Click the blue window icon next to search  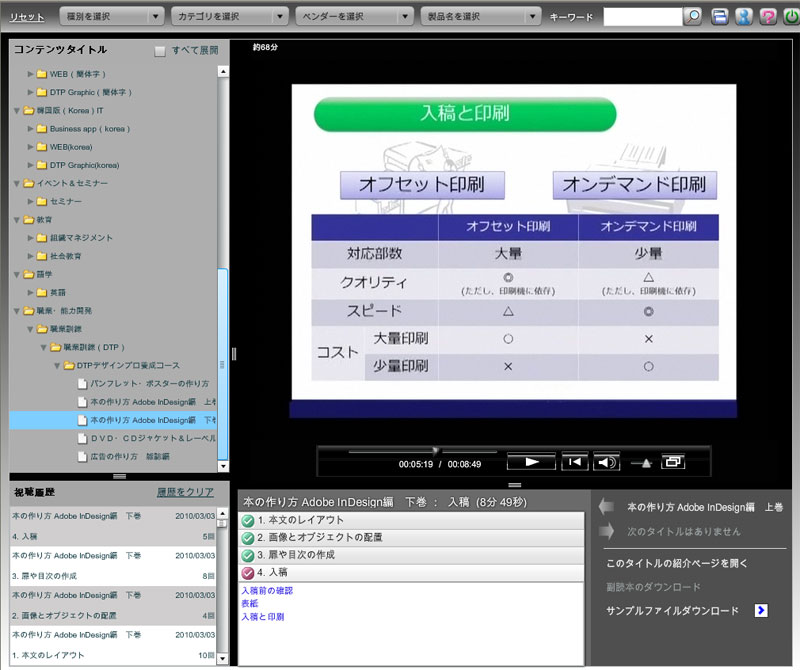[719, 17]
